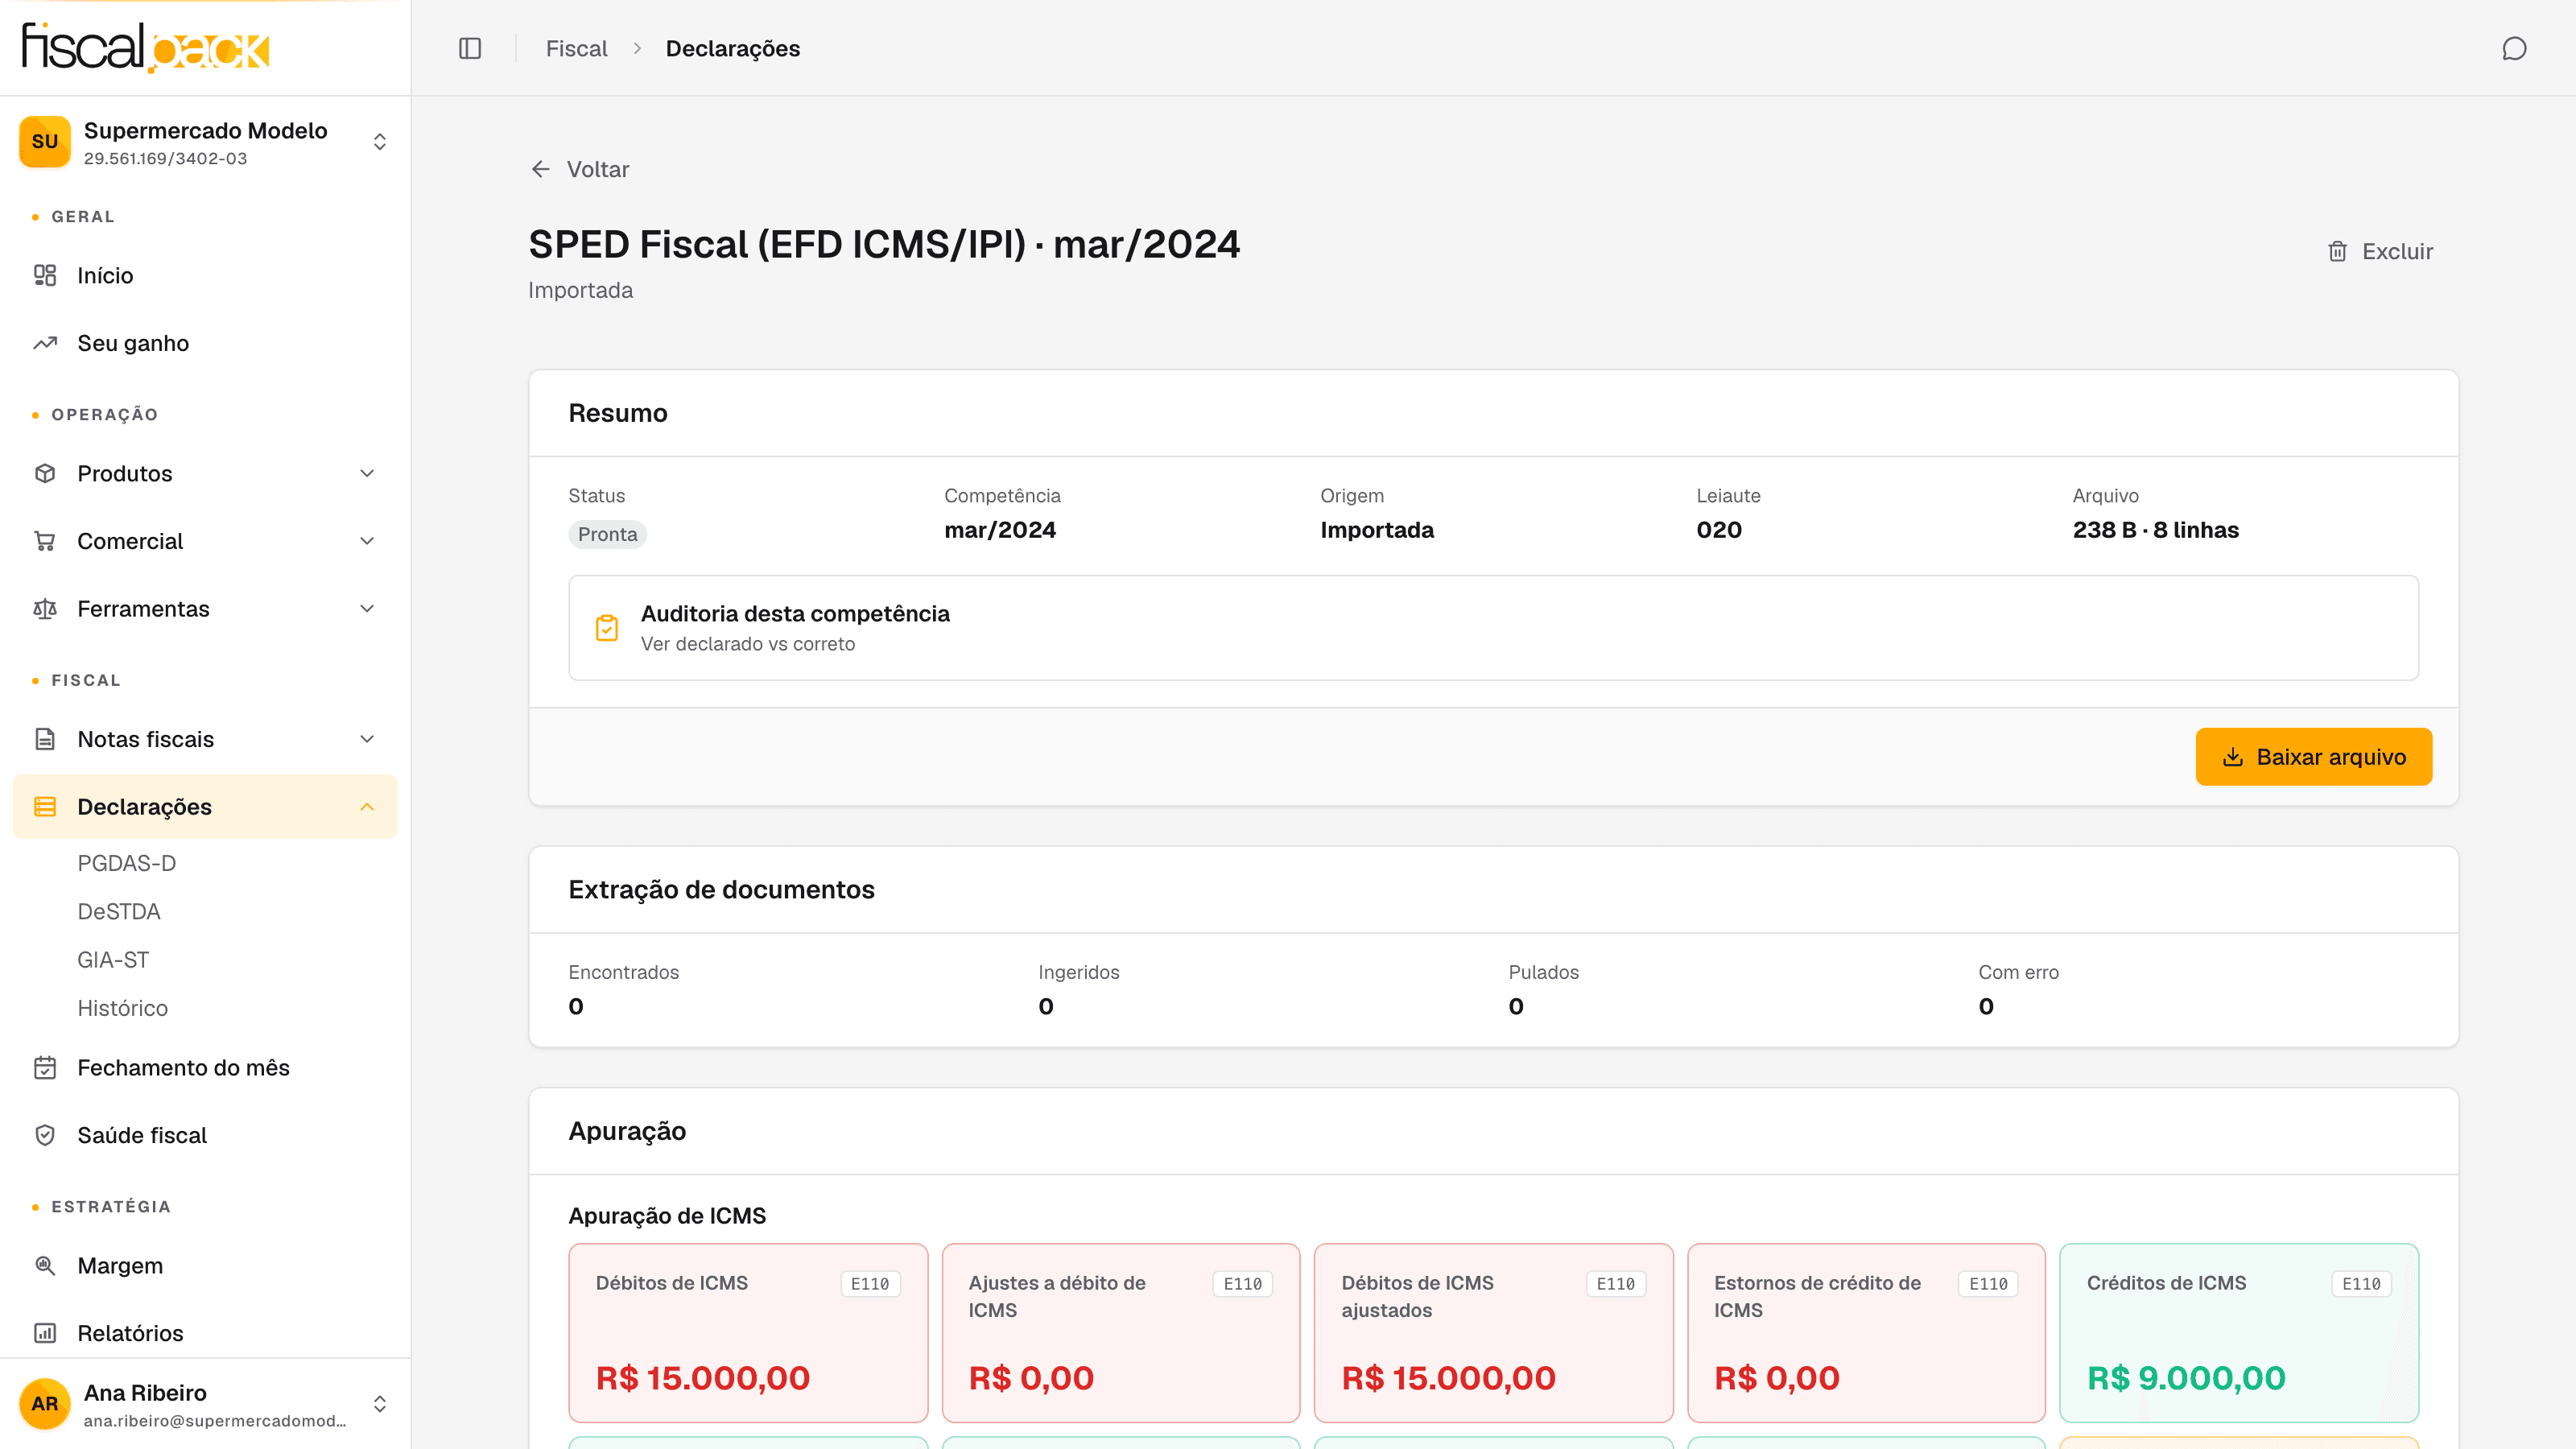Viewport: 2576px width, 1449px height.
Task: Click the Margem magnifier icon
Action: pos(45,1265)
